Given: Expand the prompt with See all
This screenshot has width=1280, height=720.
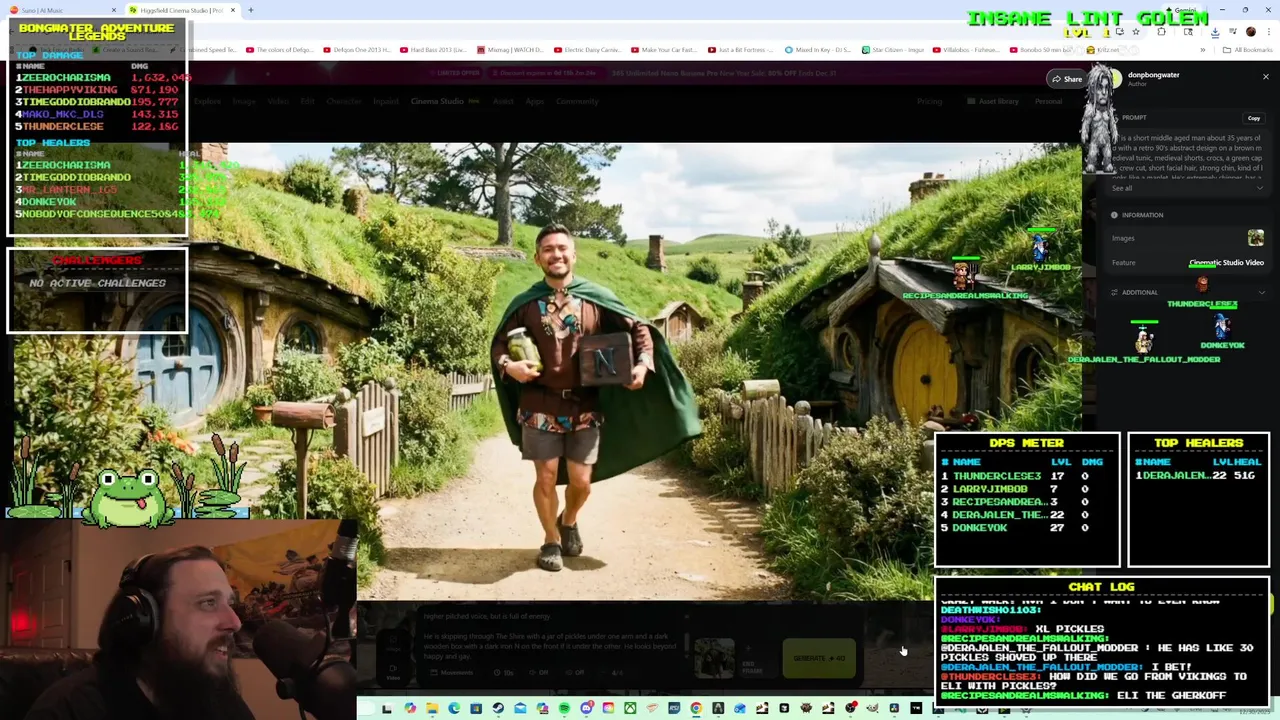Looking at the screenshot, I should coord(1122,188).
